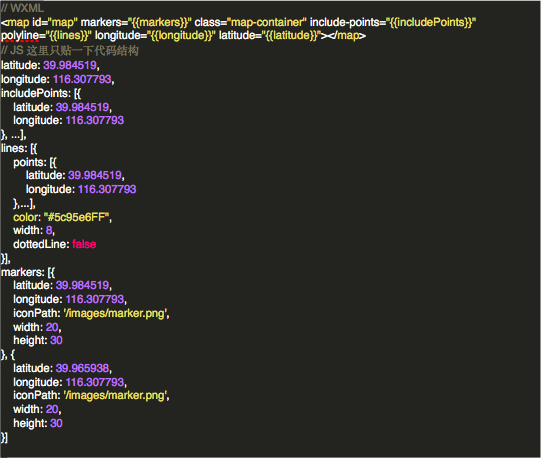The height and width of the screenshot is (459, 541).
Task: Click the first marker's iconPath string
Action: pos(116,313)
